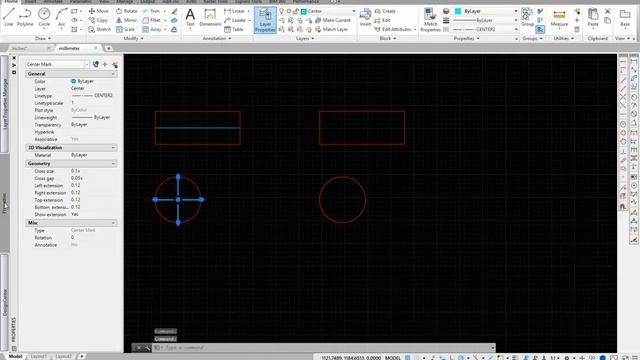Click the Linear dimension tool
The width and height of the screenshot is (640, 360).
tap(235, 11)
